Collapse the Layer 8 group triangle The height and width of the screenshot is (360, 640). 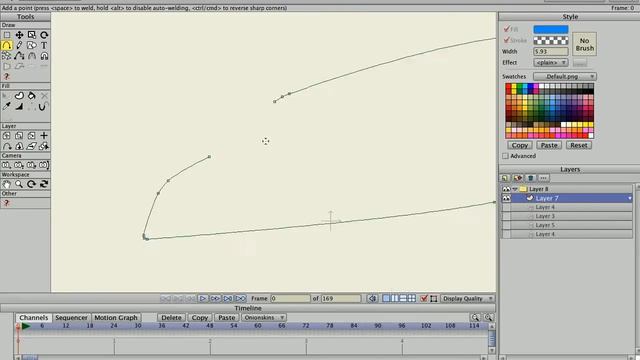click(x=515, y=189)
